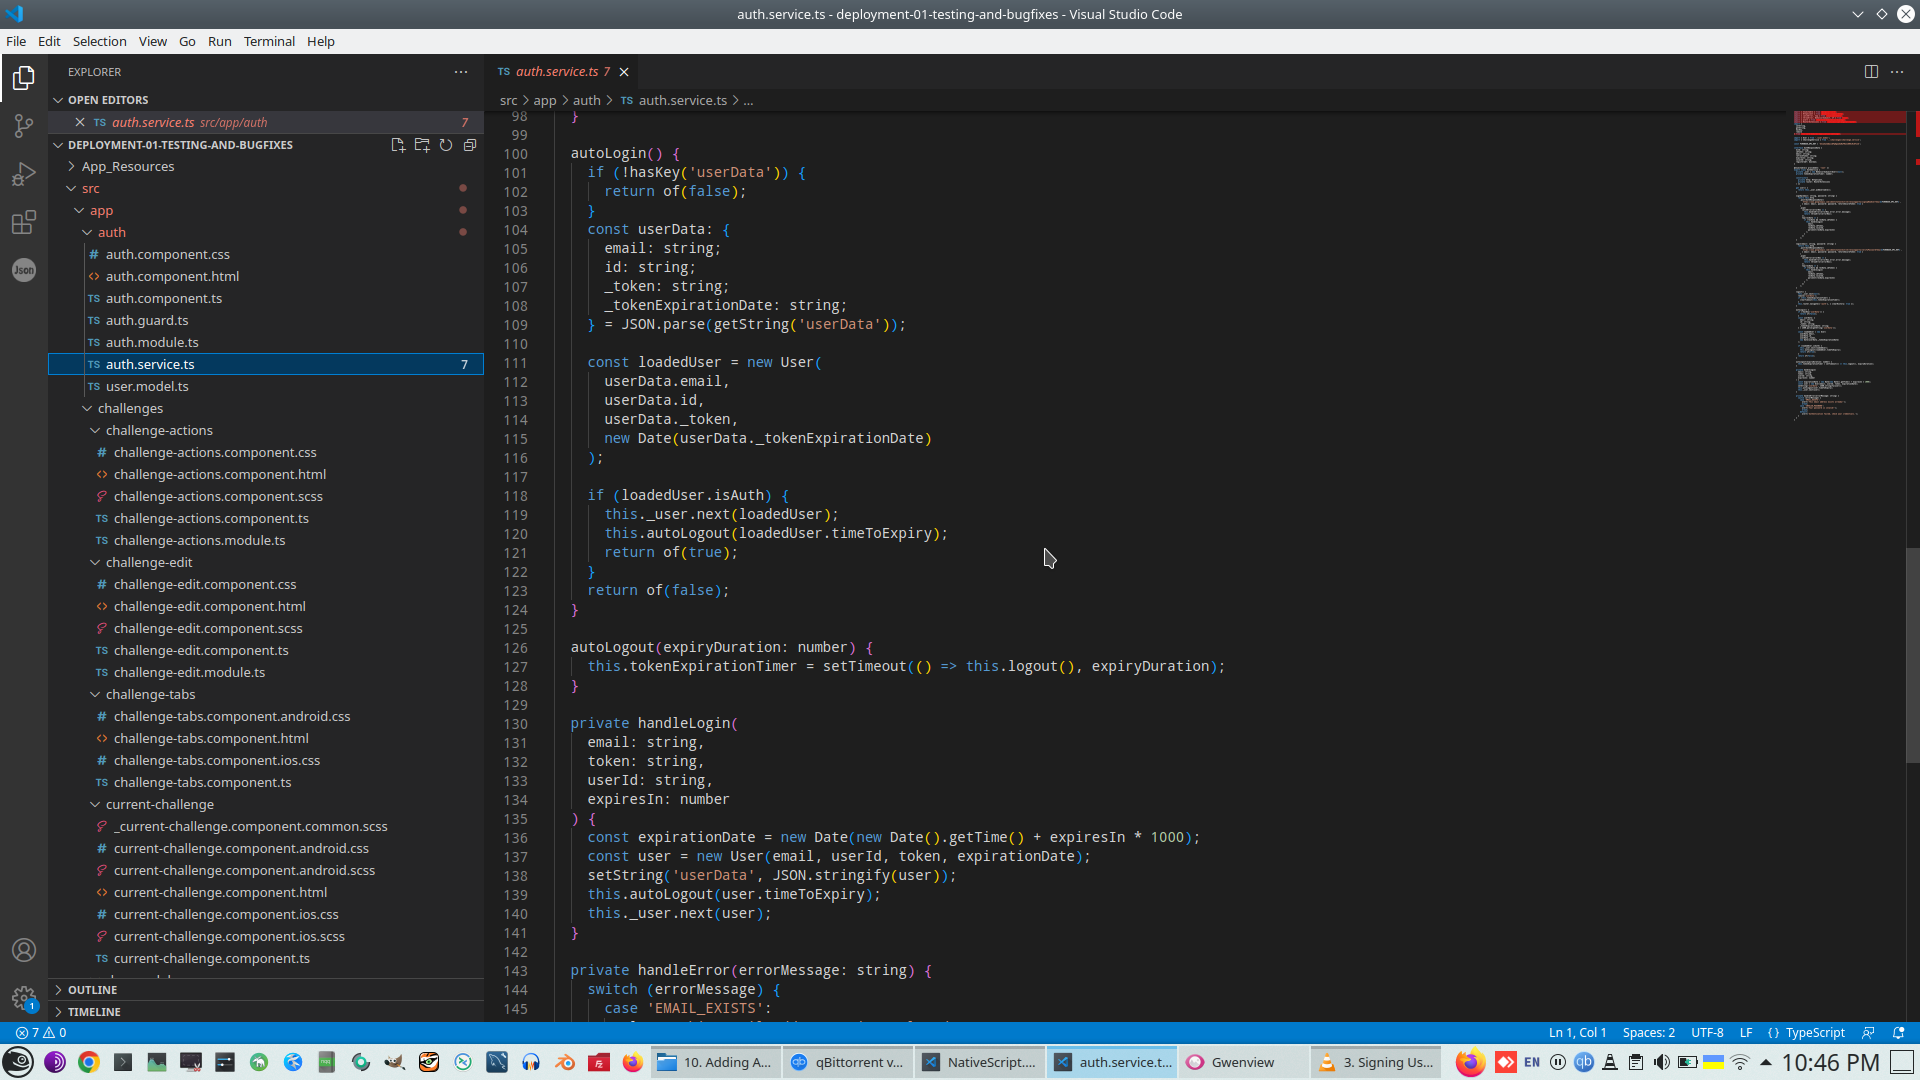Change the TypeScript language mode
The width and height of the screenshot is (1920, 1080).
[x=1815, y=1033]
